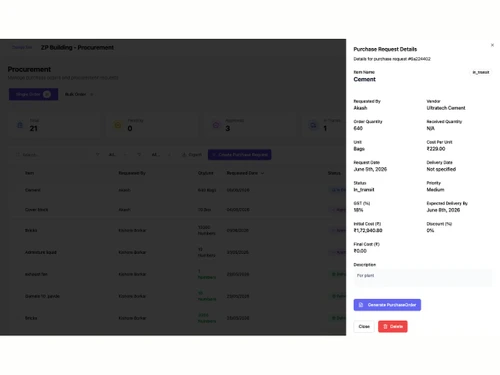Click the Item column header
This screenshot has width=500, height=375.
tap(29, 173)
